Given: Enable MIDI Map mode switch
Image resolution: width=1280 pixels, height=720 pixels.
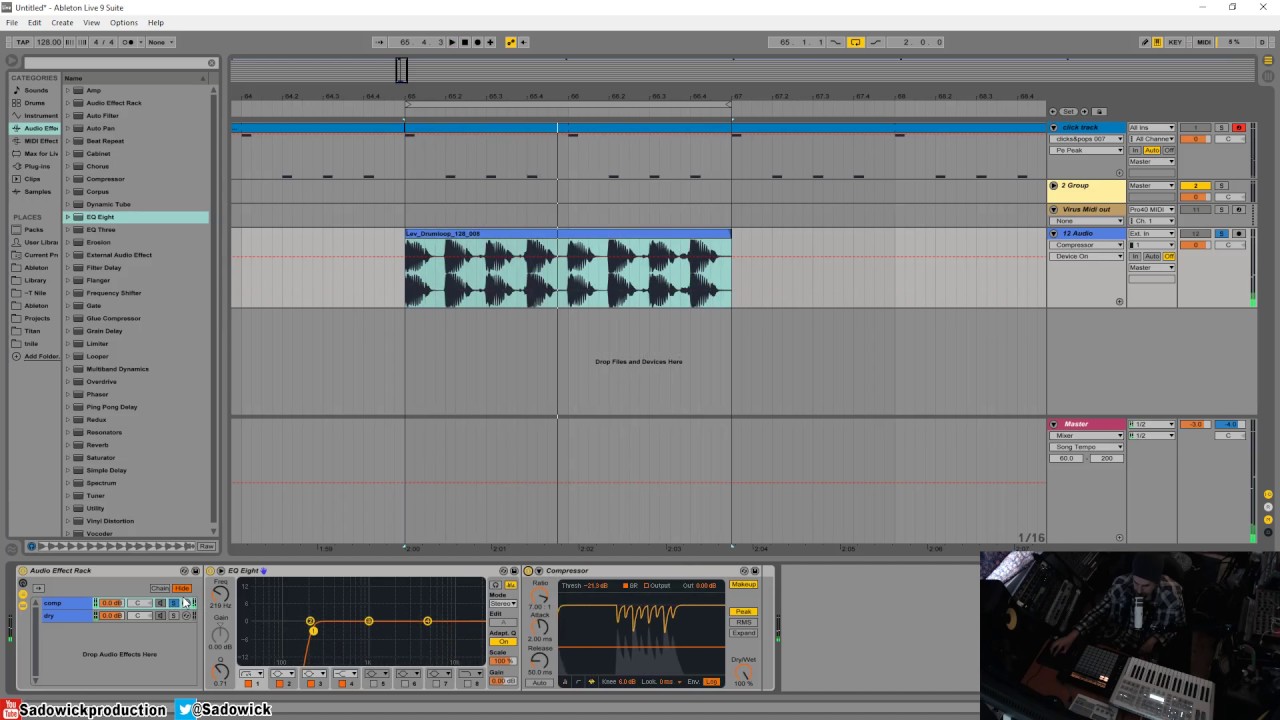Looking at the screenshot, I should 1204,42.
